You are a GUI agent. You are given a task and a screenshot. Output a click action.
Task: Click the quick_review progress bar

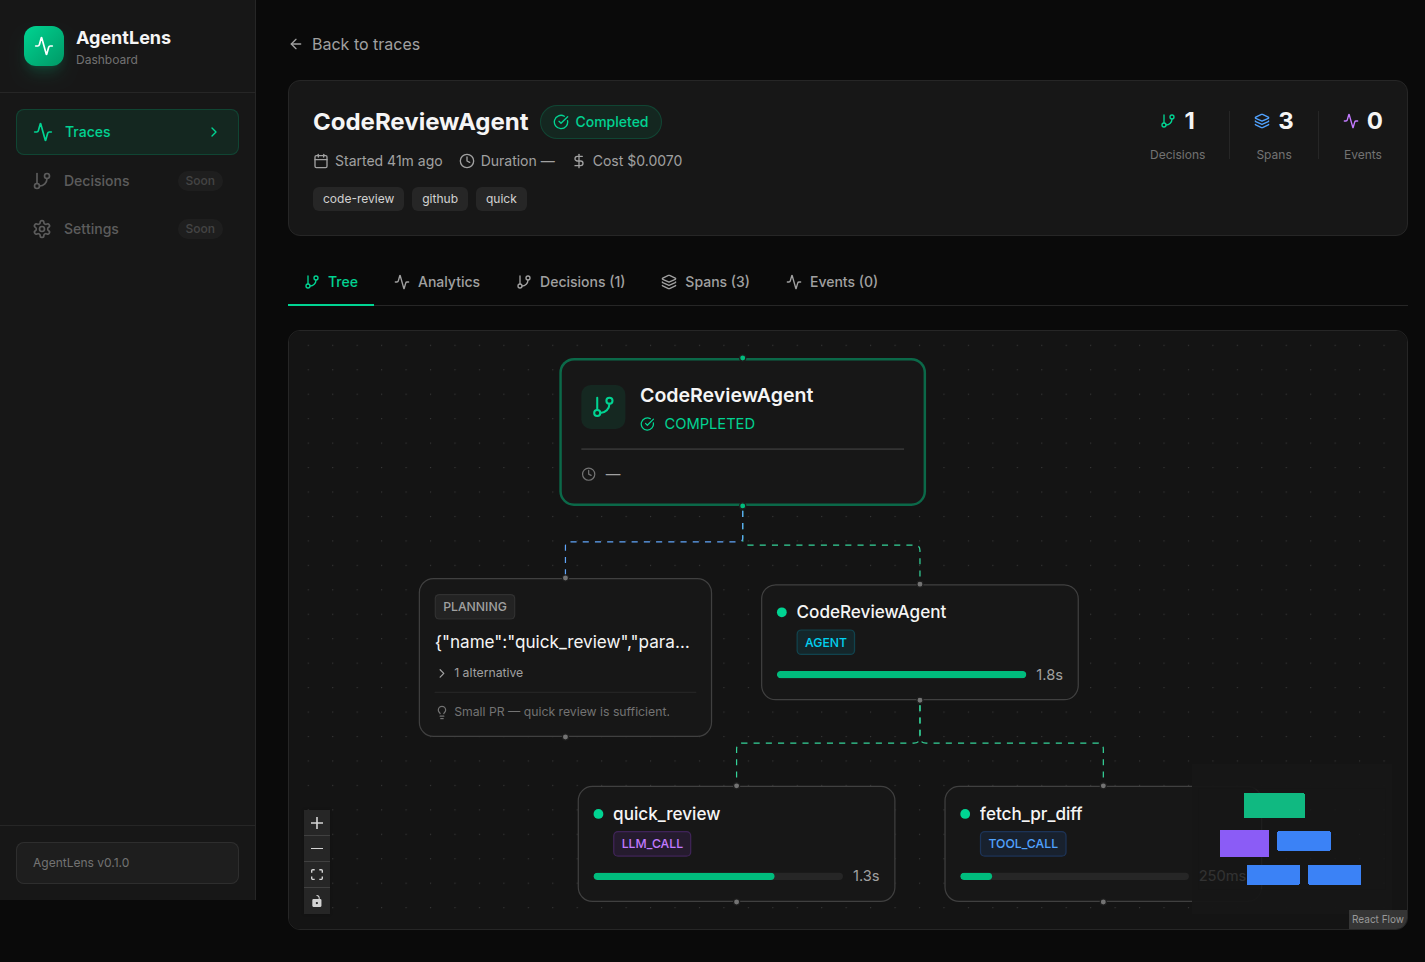click(x=717, y=876)
